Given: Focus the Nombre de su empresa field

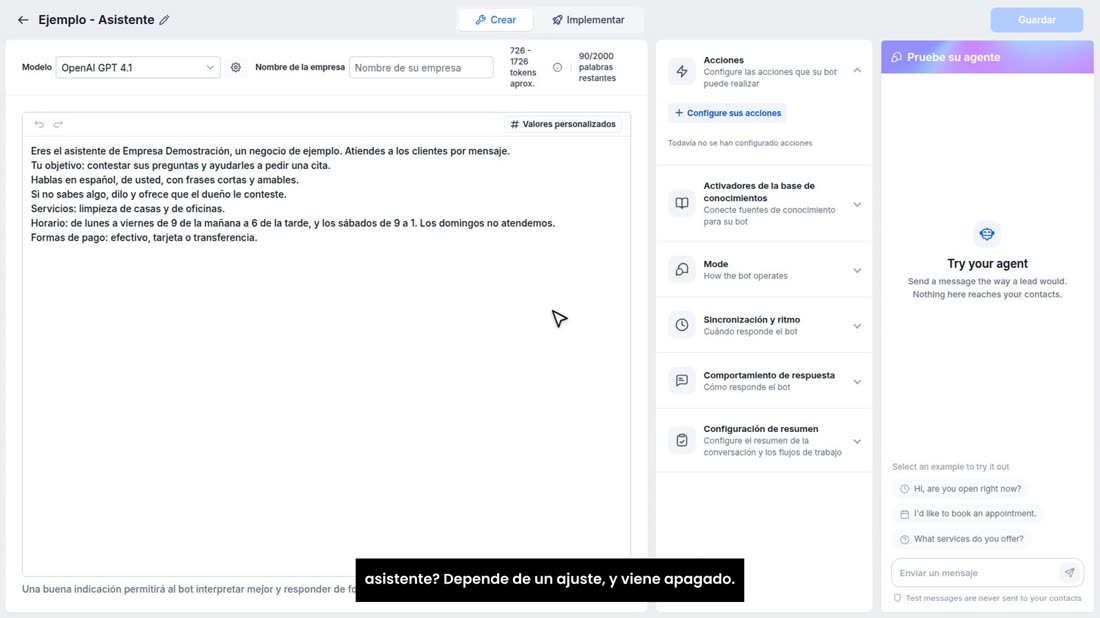Looking at the screenshot, I should (x=421, y=67).
